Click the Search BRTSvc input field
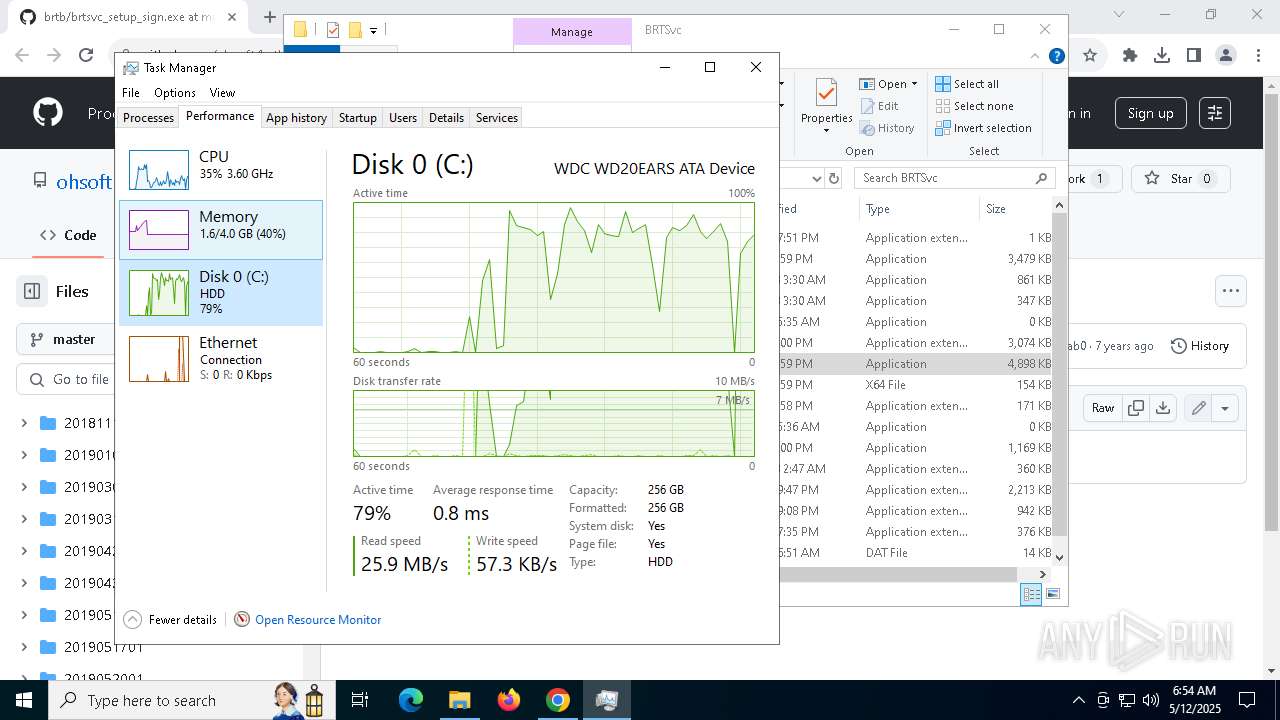 coord(944,178)
